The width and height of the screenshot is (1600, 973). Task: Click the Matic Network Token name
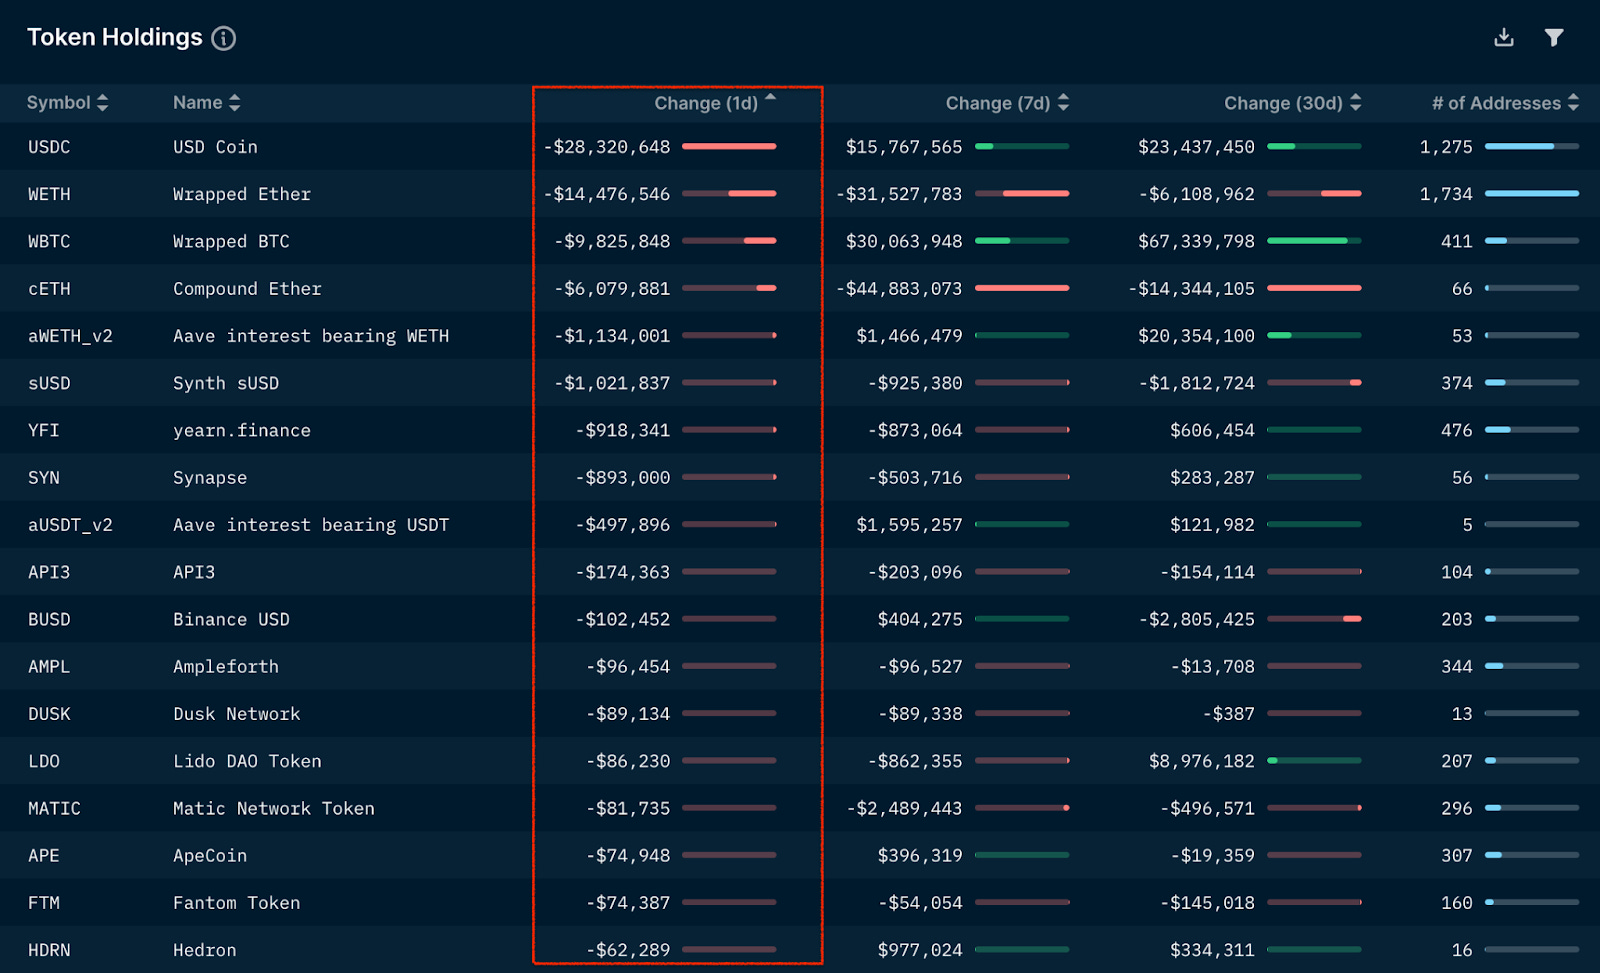pos(274,808)
